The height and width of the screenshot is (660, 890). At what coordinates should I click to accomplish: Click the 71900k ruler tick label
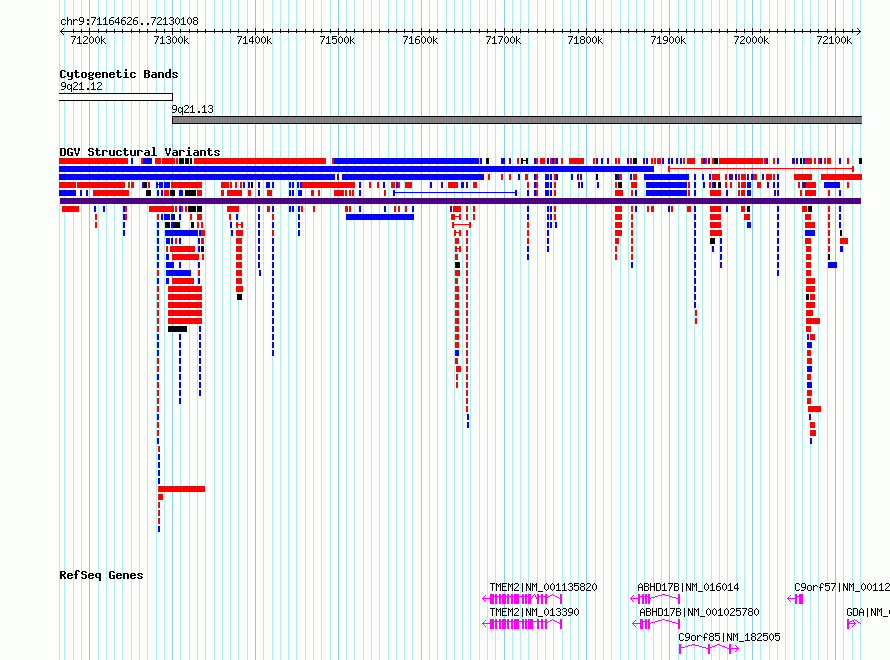pyautogui.click(x=668, y=40)
